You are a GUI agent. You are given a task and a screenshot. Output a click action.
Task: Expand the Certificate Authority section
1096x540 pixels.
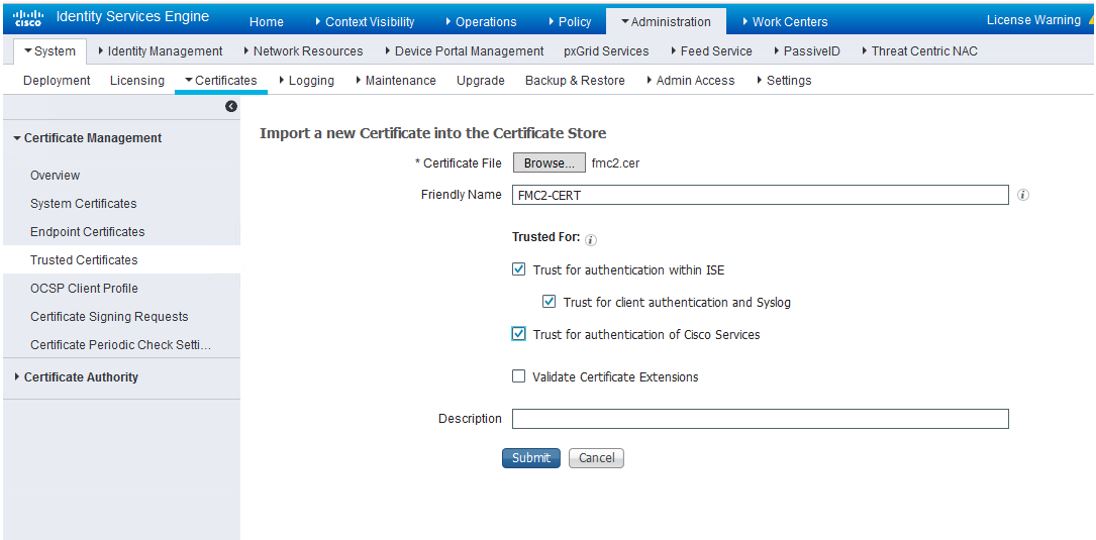77,377
